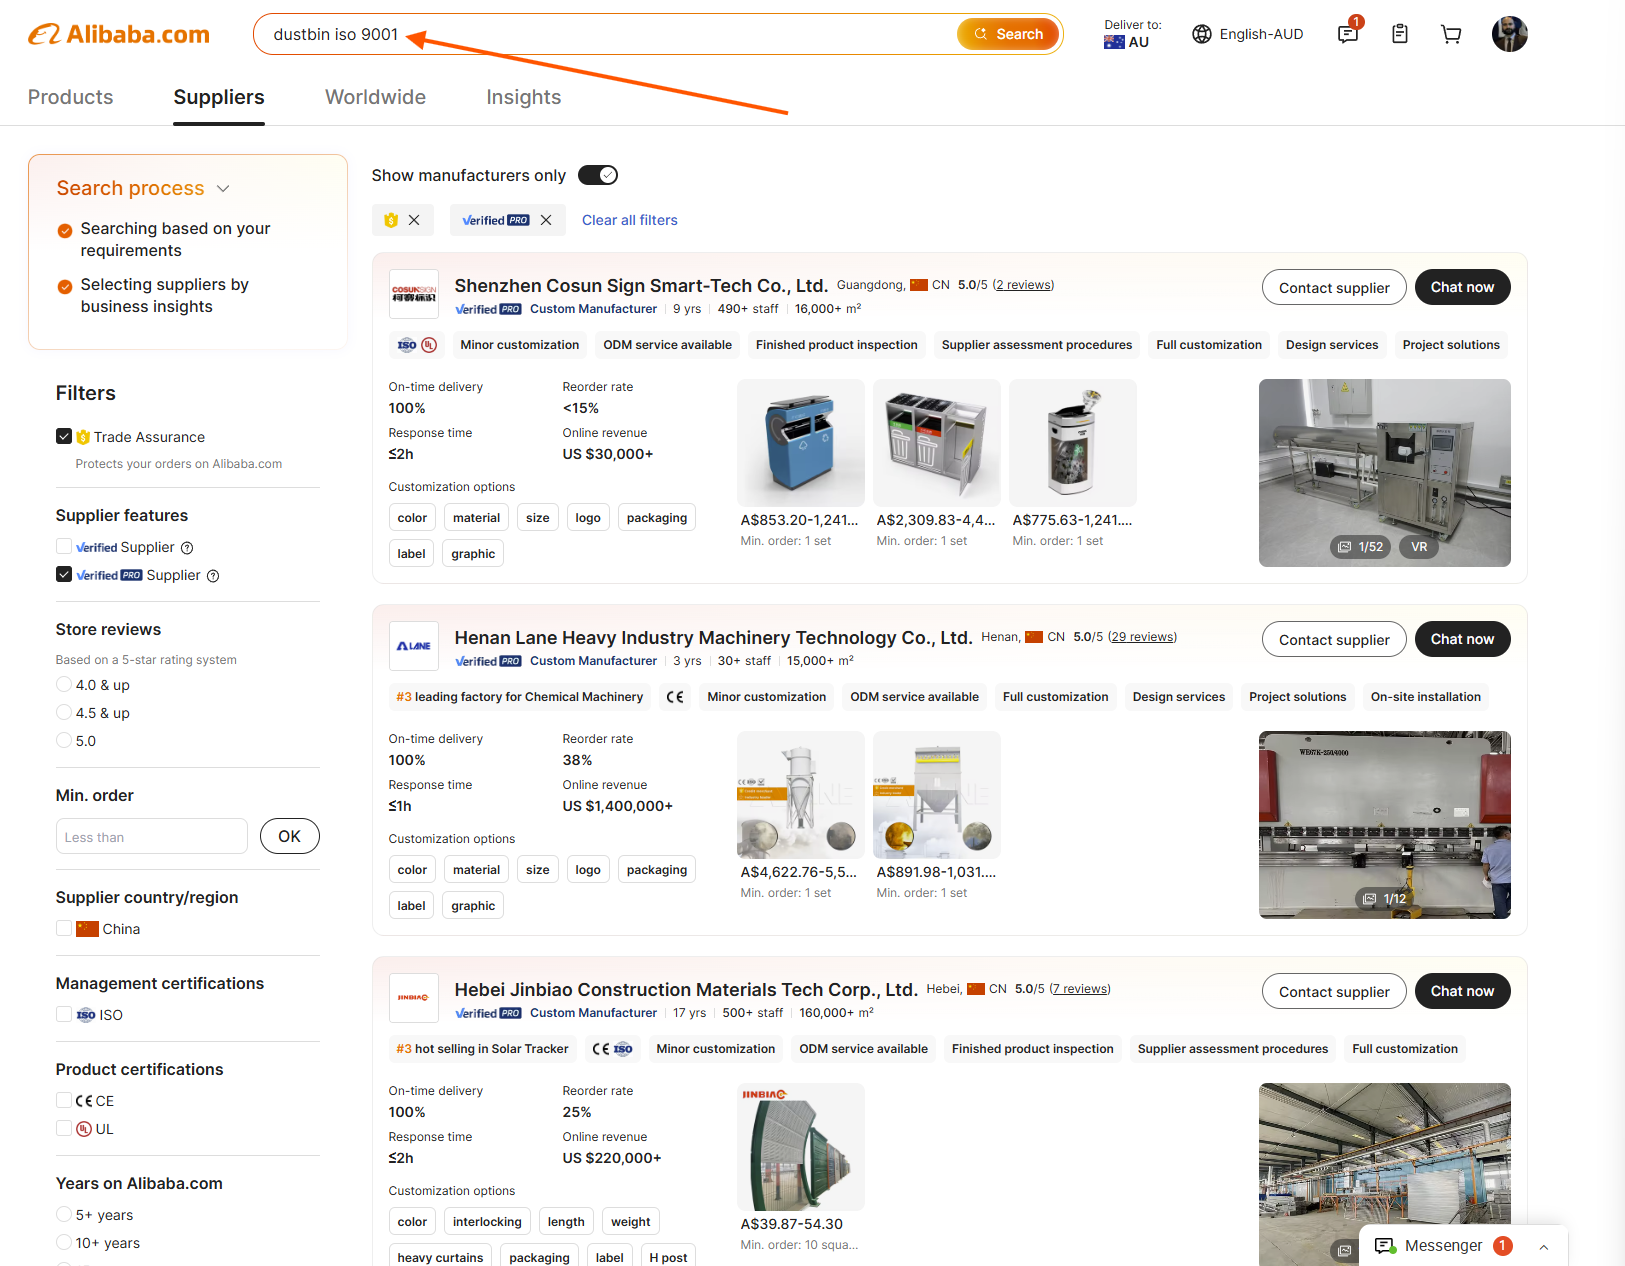Open the 1/52 photo gallery counter
The height and width of the screenshot is (1266, 1625).
[x=1361, y=547]
